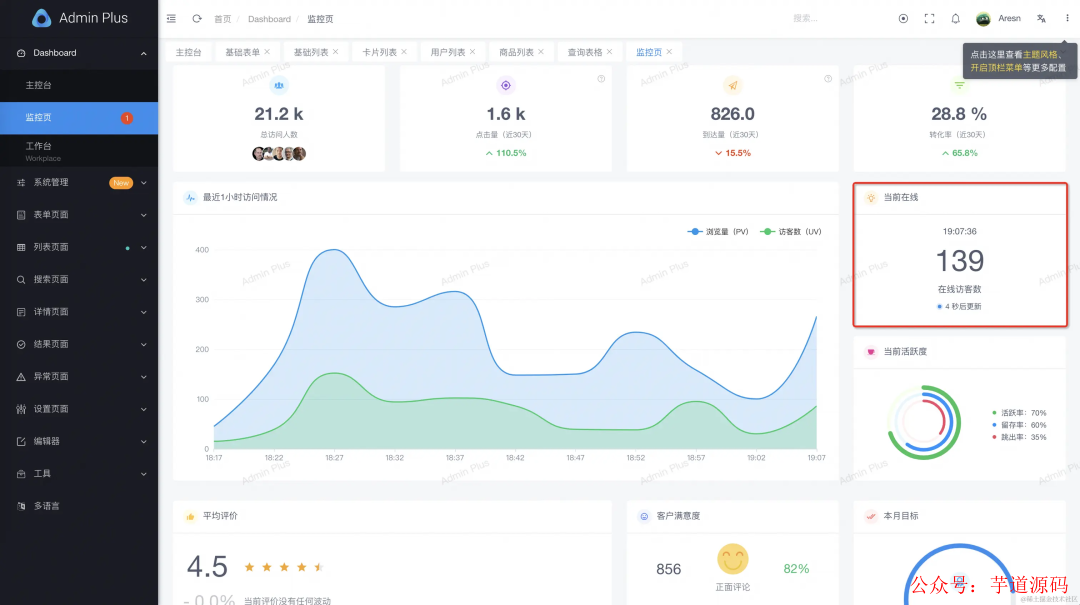Expand the 表单页面 submenu chevron
The width and height of the screenshot is (1080, 605).
143,215
